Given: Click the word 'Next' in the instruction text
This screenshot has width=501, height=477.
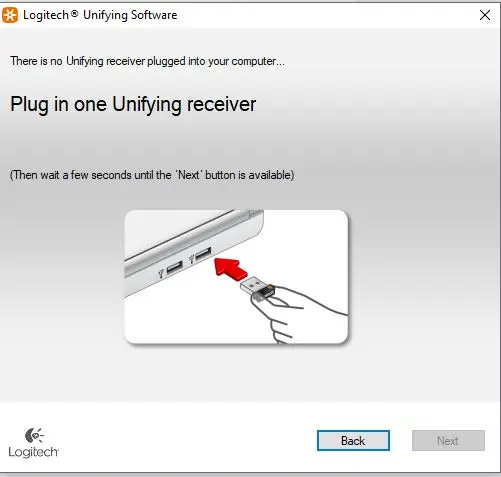Looking at the screenshot, I should click(189, 175).
